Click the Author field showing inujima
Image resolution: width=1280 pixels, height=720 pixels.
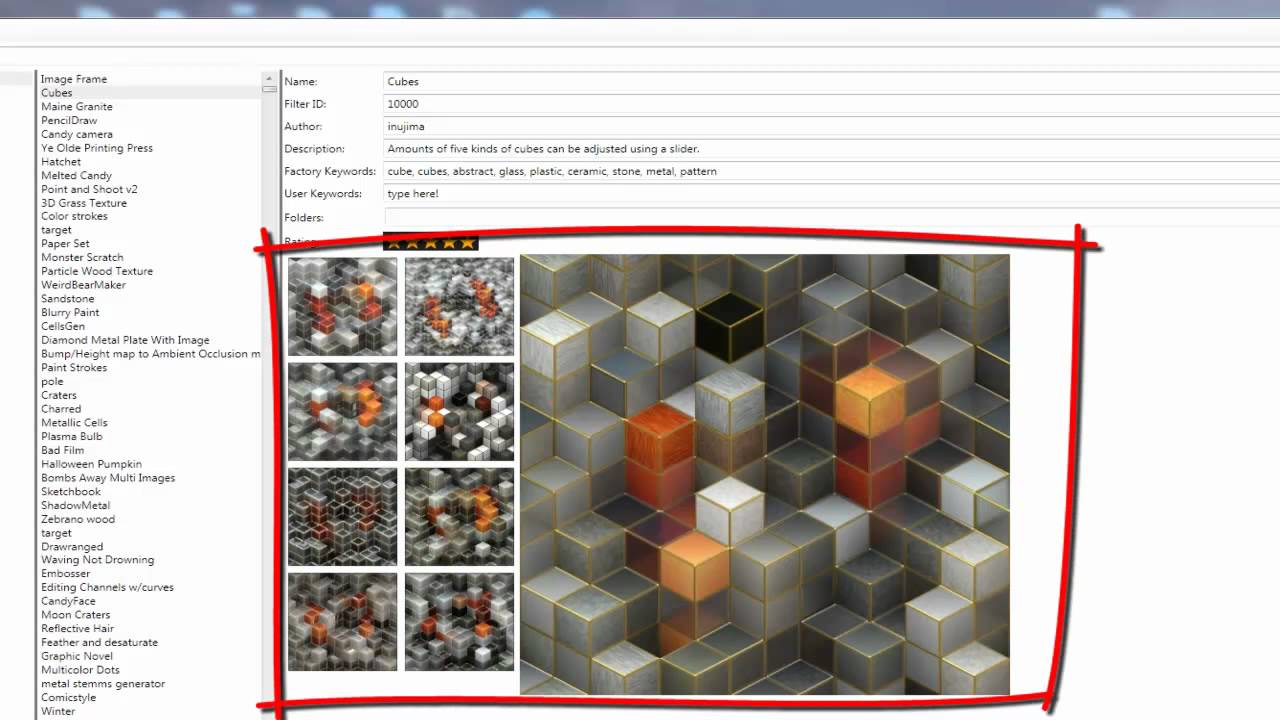pos(831,127)
